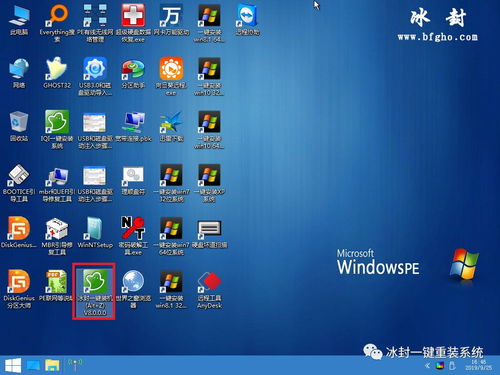Open the WinNTSetup shortcut
500x375 pixels.
(x=95, y=233)
